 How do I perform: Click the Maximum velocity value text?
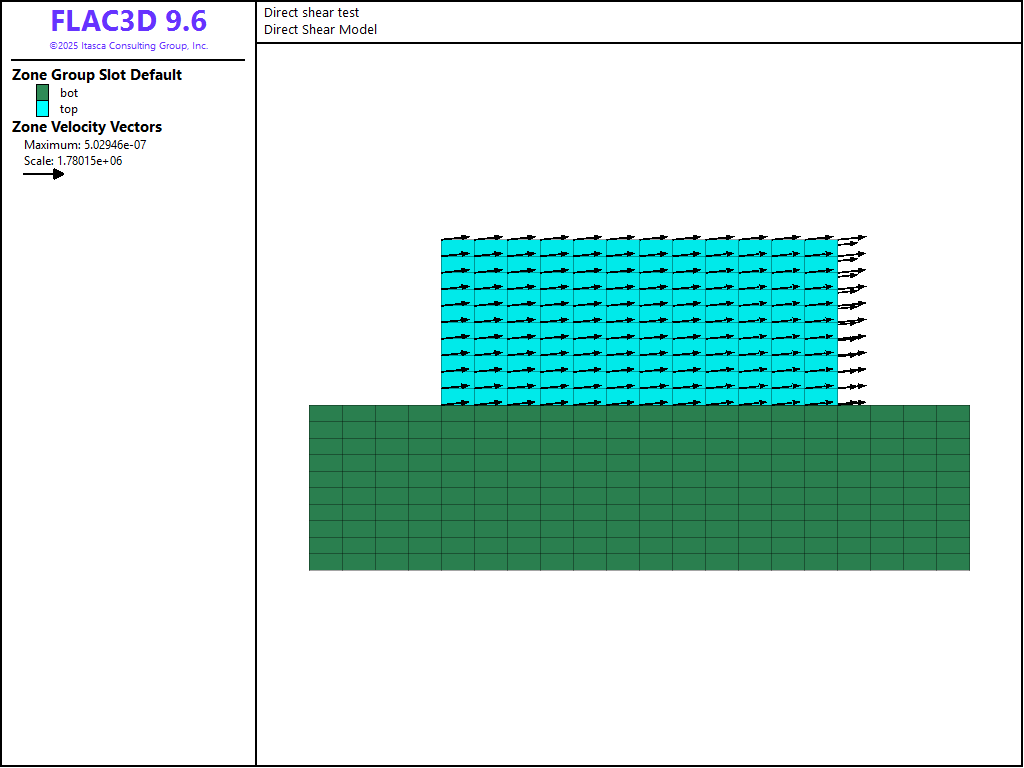pos(85,145)
